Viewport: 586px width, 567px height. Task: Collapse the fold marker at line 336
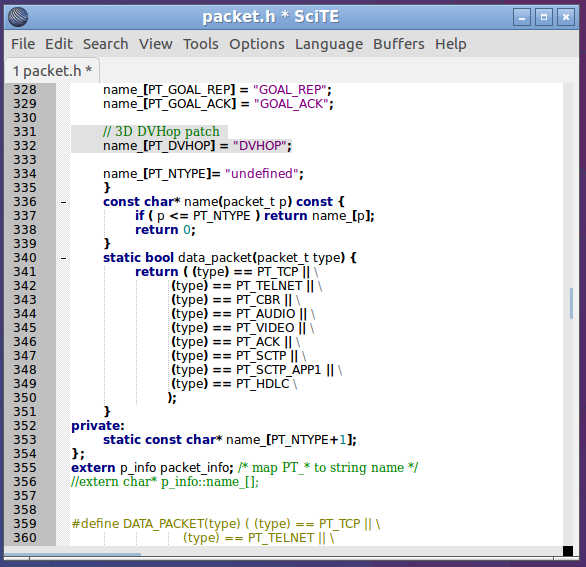[x=64, y=202]
